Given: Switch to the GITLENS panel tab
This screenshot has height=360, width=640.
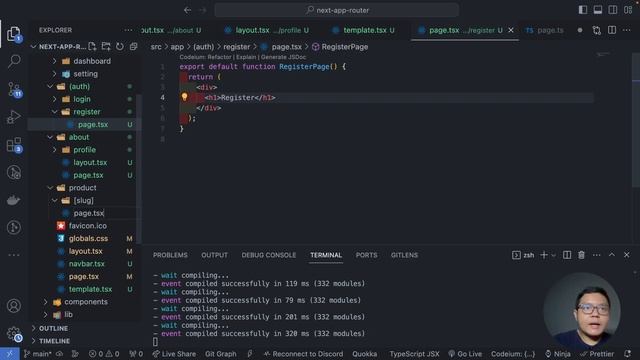Looking at the screenshot, I should [404, 255].
